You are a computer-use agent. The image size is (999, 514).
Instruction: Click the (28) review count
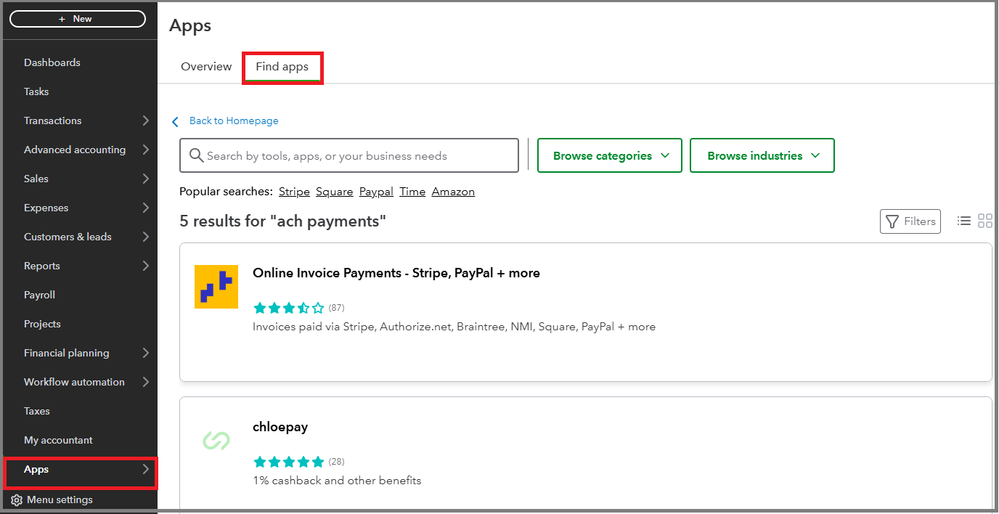[336, 462]
